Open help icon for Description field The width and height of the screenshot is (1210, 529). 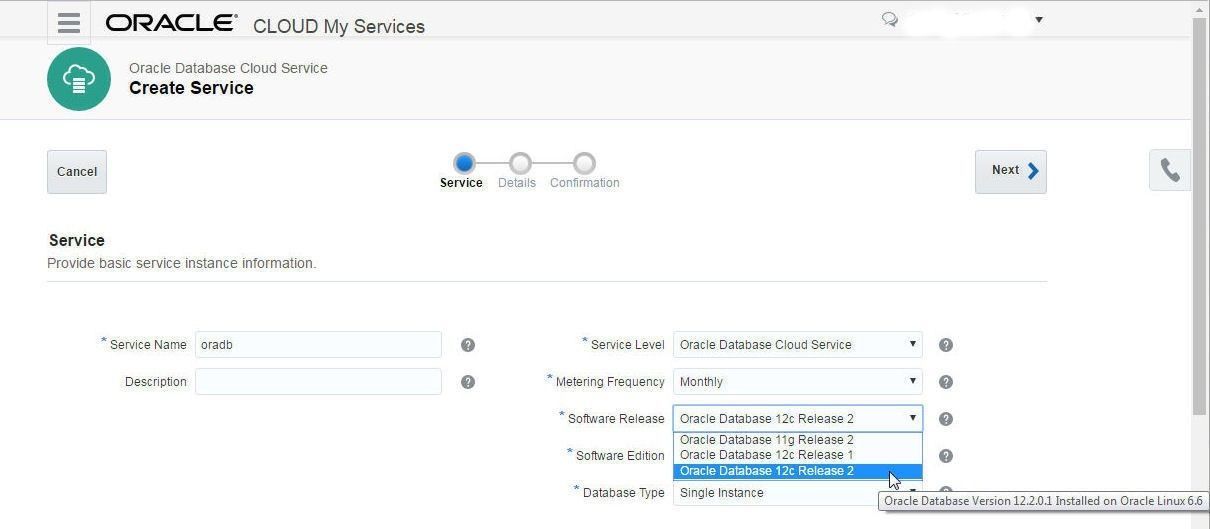(467, 382)
